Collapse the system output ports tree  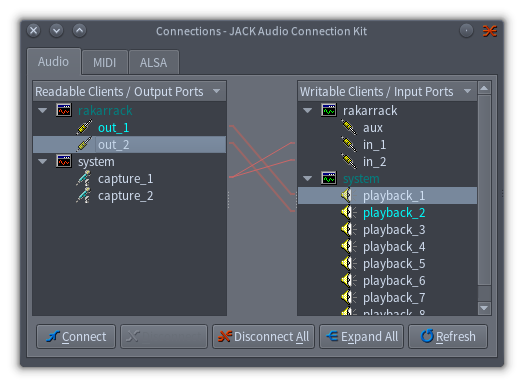tap(43, 161)
